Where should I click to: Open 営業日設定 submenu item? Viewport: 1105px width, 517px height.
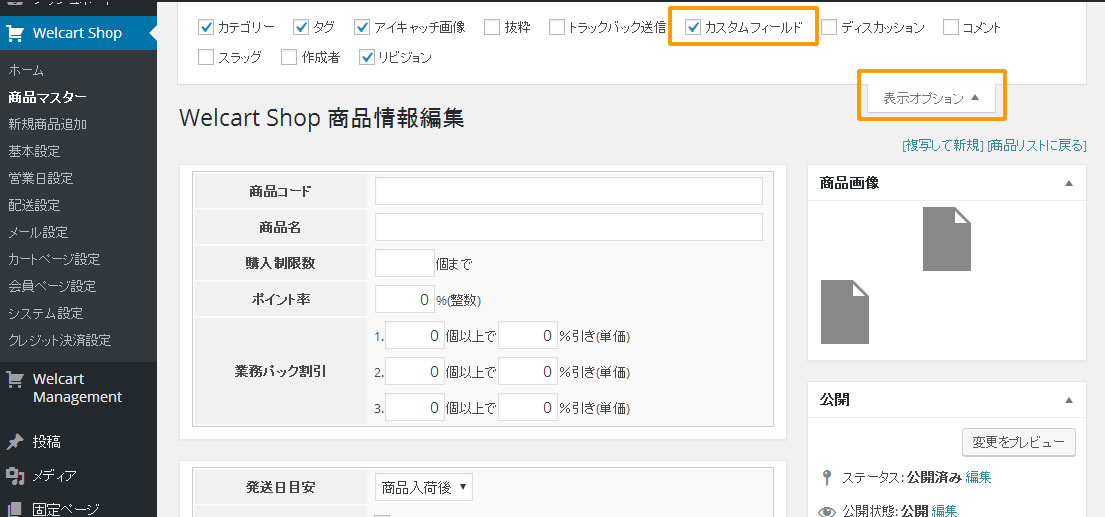(40, 178)
